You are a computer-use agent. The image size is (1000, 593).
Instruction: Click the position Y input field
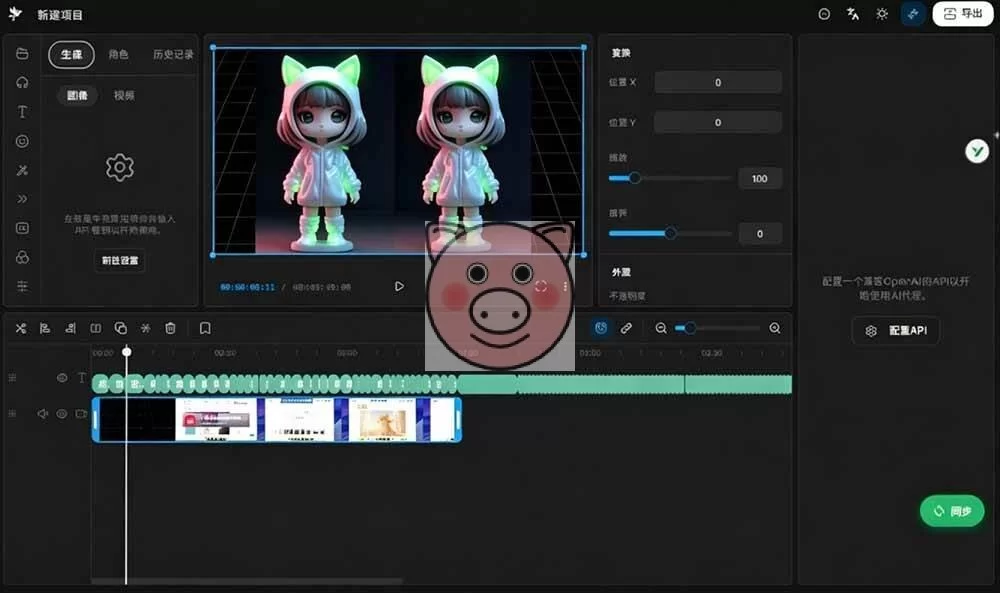point(718,122)
